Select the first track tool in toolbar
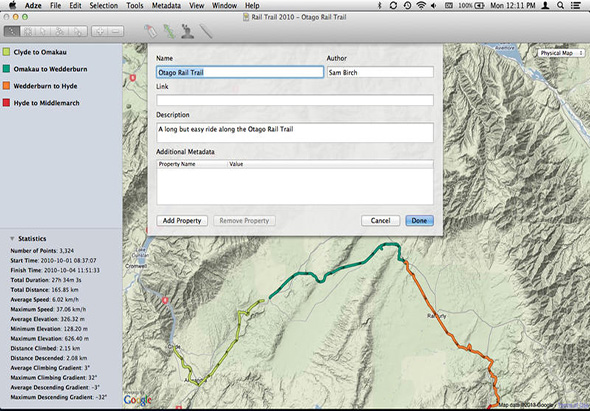Viewport: 590px width, 411px height. pyautogui.click(x=12, y=31)
